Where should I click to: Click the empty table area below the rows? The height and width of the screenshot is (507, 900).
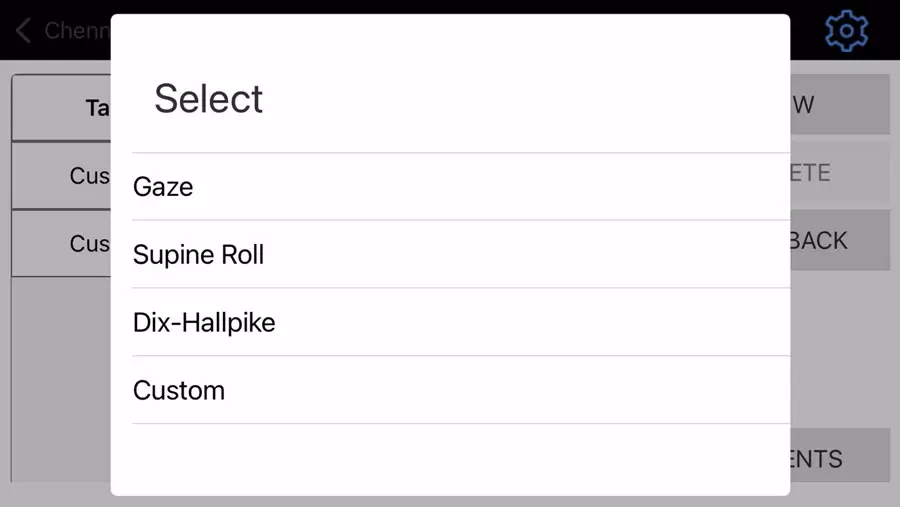[60, 380]
